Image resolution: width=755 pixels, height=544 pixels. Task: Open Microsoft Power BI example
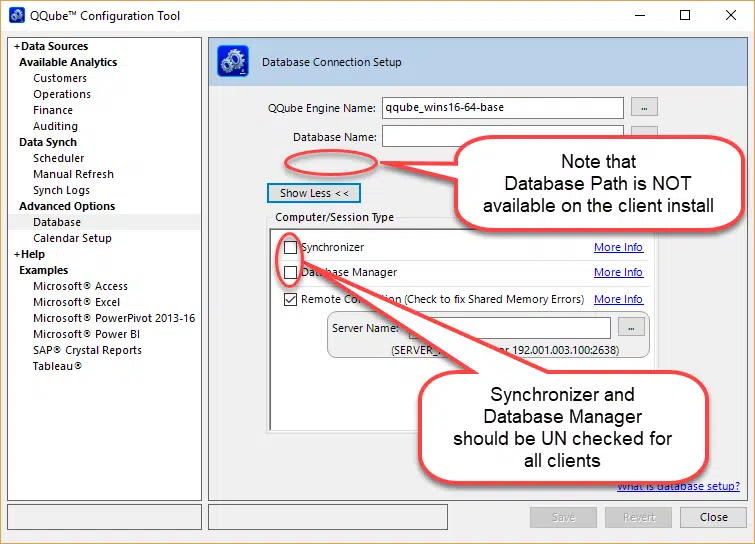pos(86,334)
